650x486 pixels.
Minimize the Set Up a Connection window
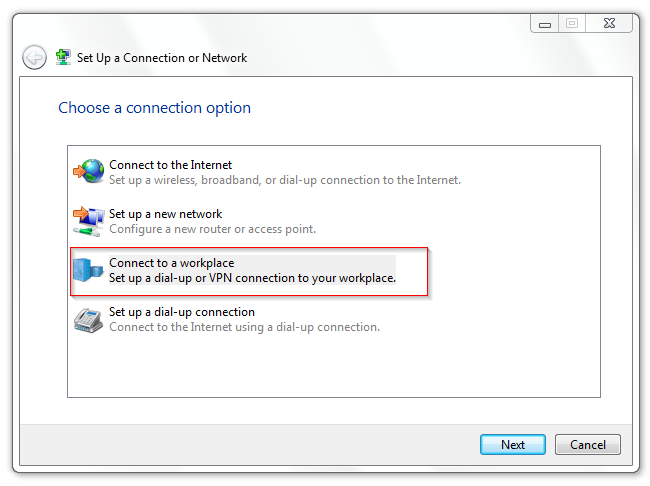(545, 24)
